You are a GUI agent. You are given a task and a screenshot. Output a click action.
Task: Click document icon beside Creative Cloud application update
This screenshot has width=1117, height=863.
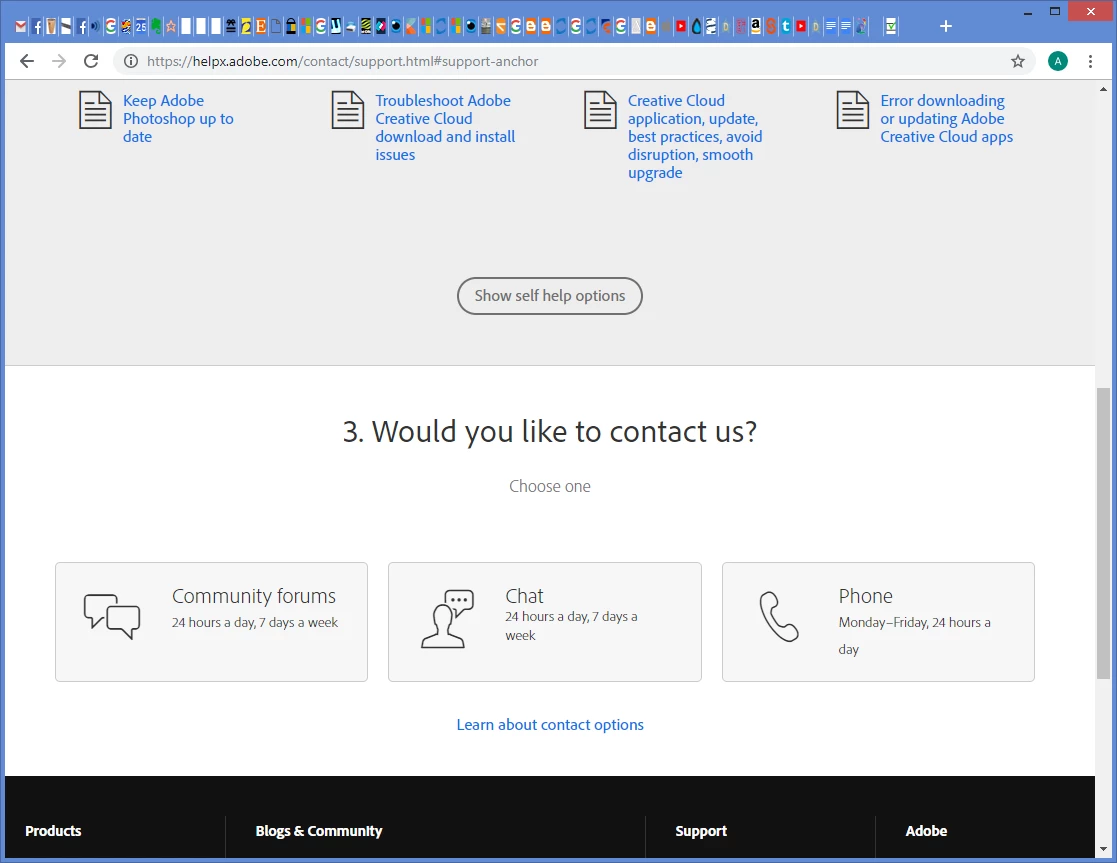click(600, 110)
